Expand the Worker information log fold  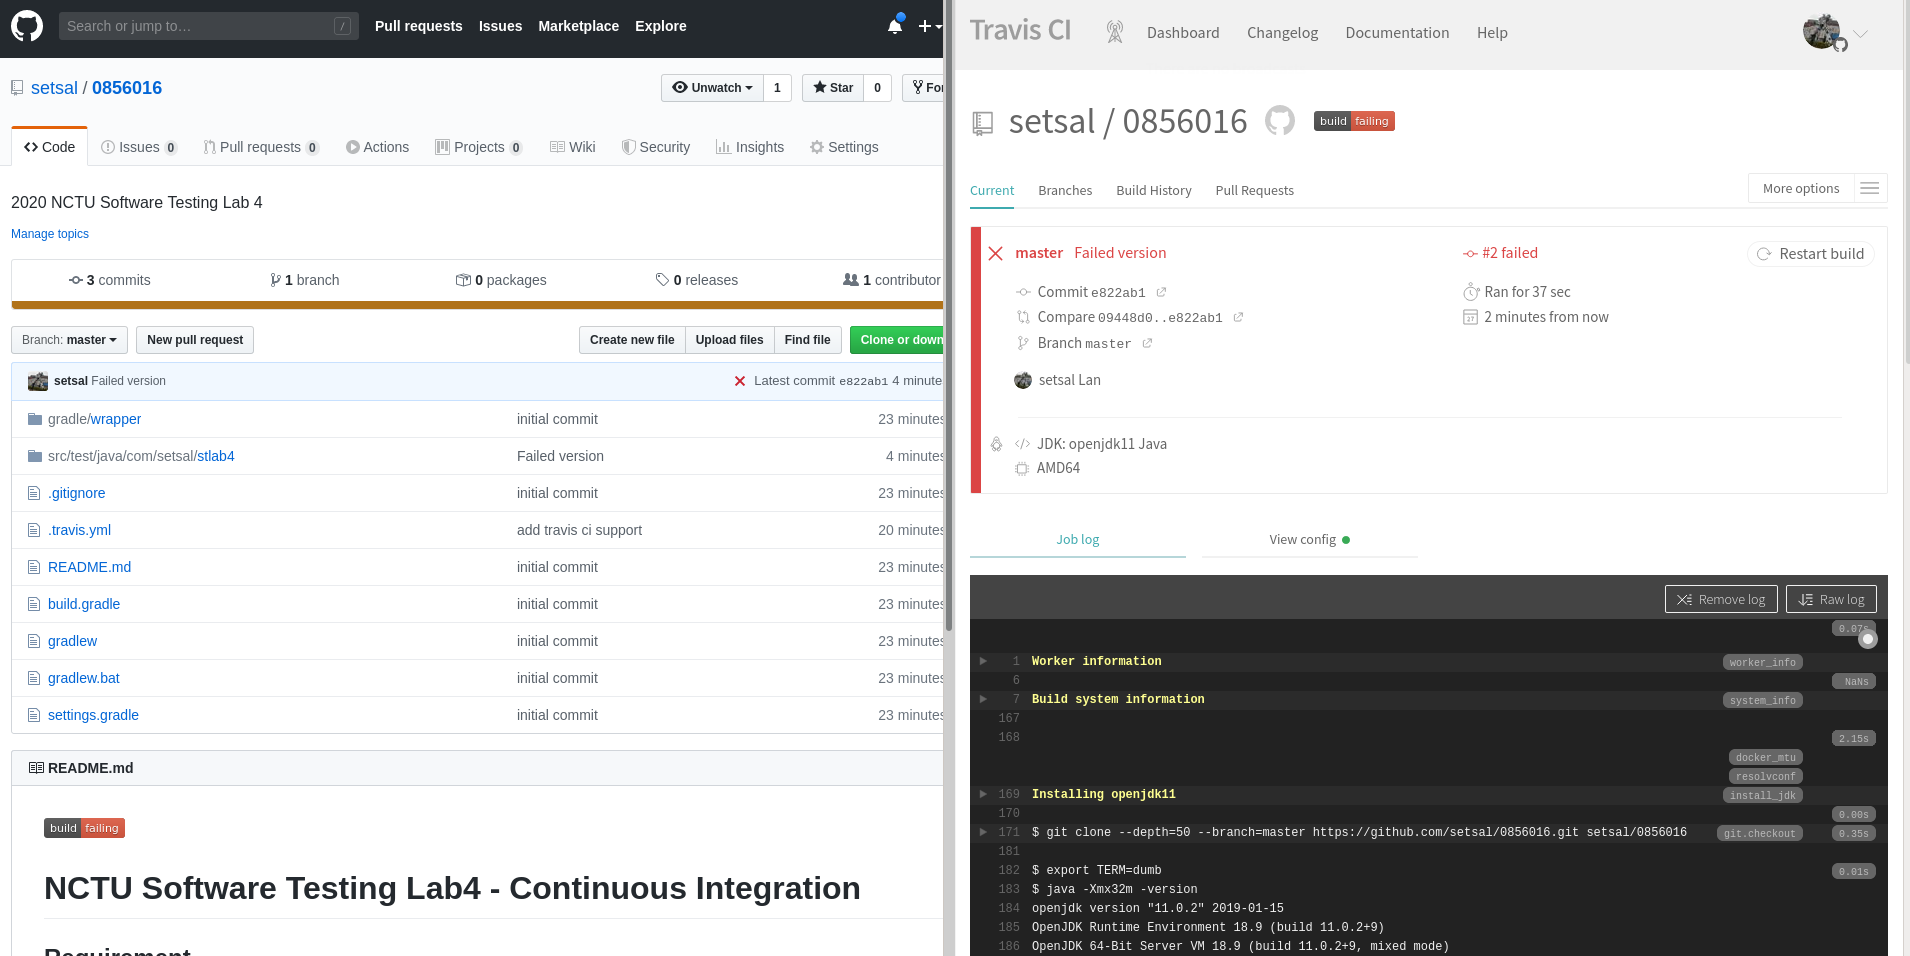click(983, 661)
